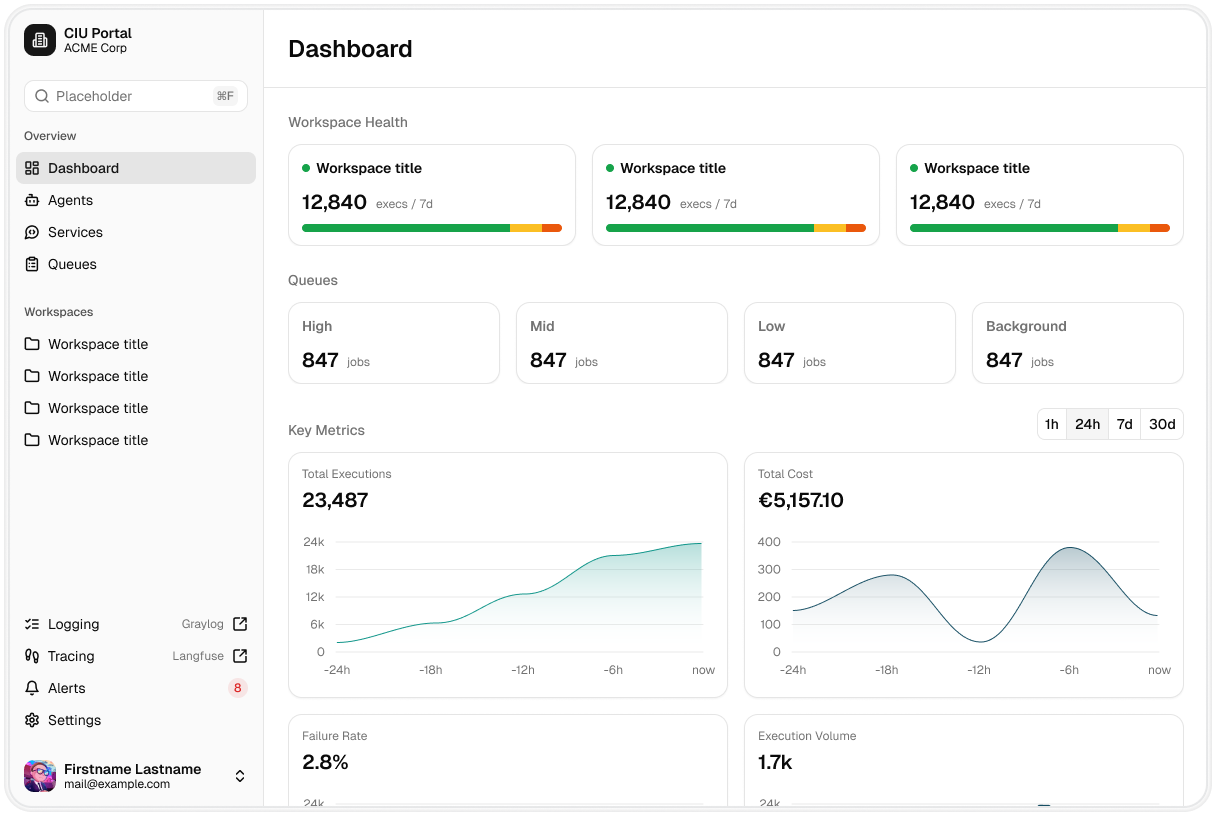Click the ⌘F shortcut badge
This screenshot has width=1216, height=816.
[x=225, y=96]
